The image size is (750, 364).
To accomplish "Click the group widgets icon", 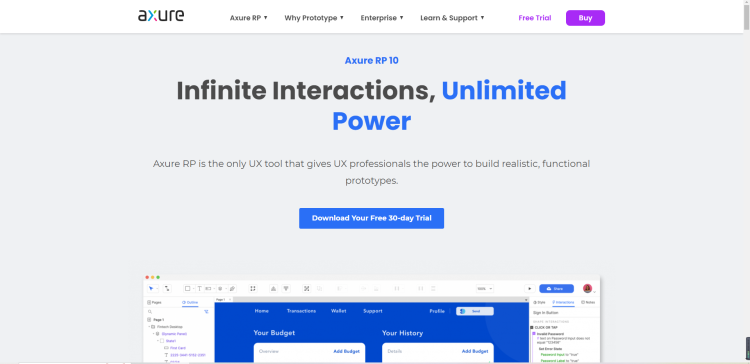I will coord(307,288).
